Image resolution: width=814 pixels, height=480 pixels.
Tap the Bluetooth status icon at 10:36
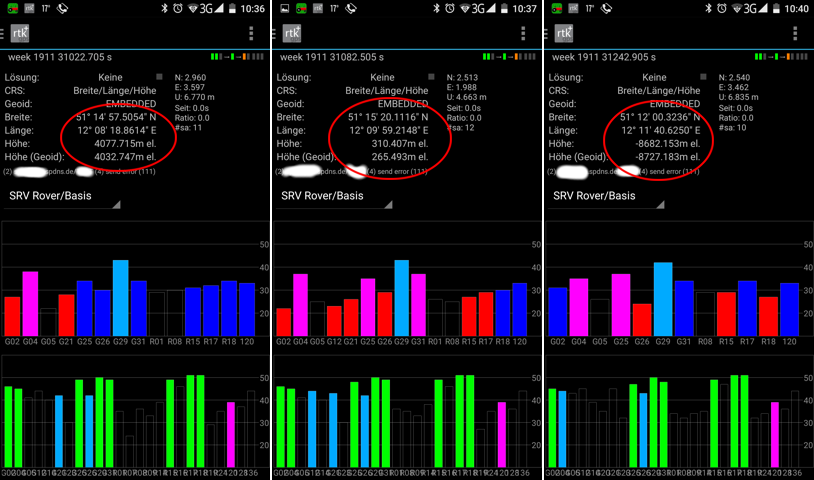[x=164, y=8]
